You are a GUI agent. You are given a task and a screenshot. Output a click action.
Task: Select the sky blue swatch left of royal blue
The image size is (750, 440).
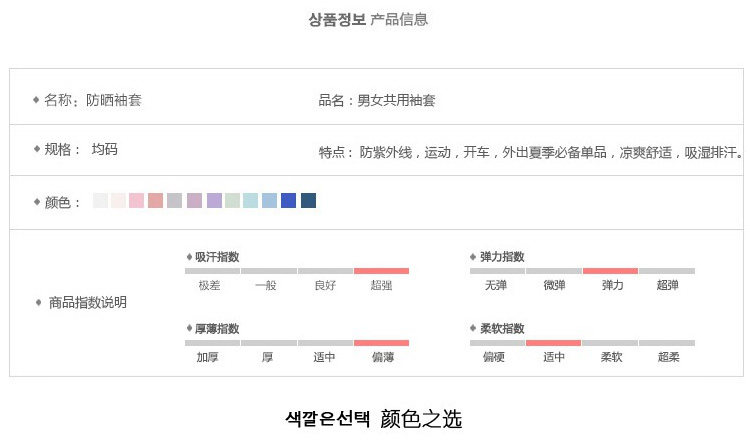coord(269,201)
